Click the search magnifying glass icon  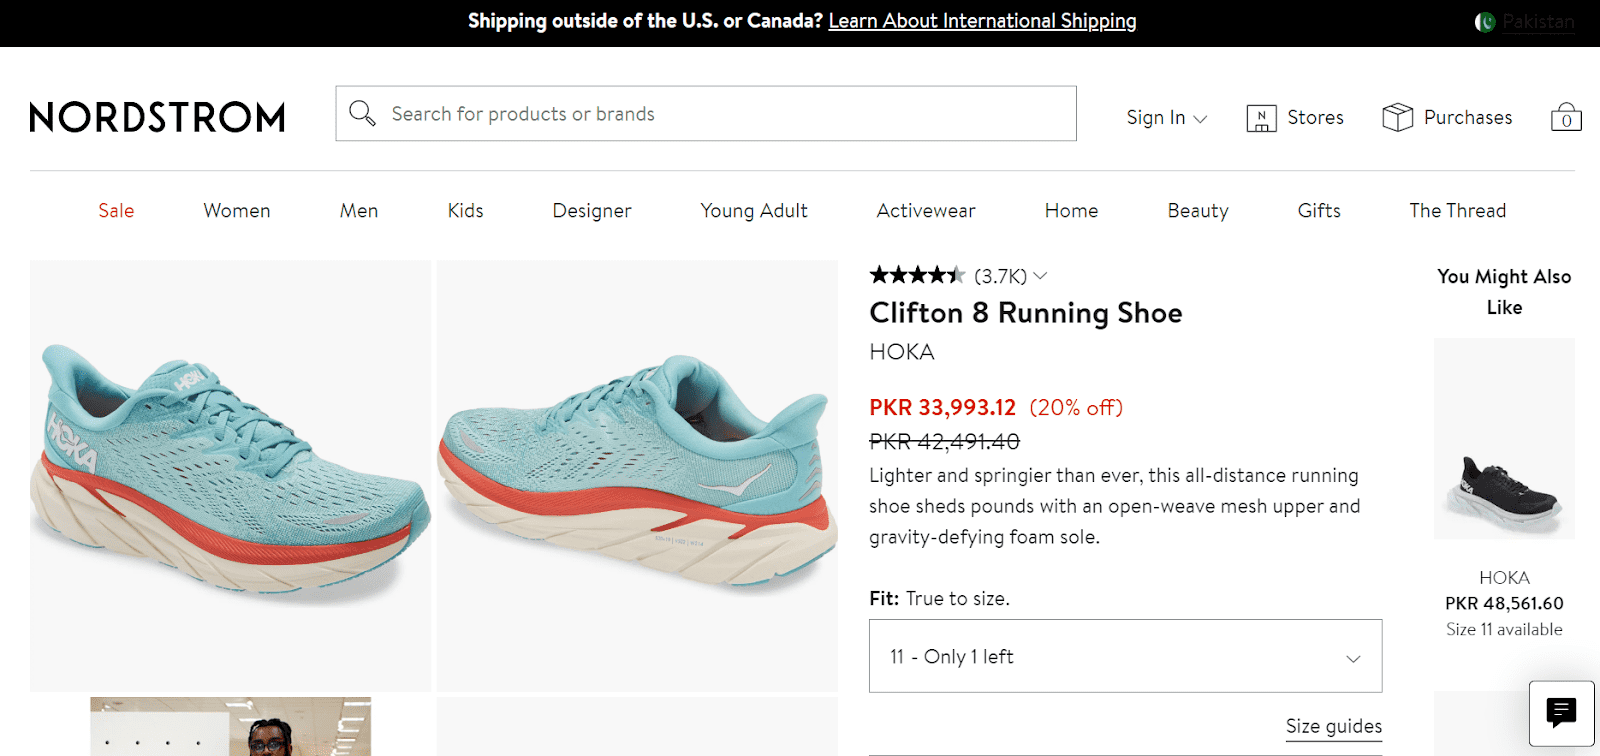(361, 113)
